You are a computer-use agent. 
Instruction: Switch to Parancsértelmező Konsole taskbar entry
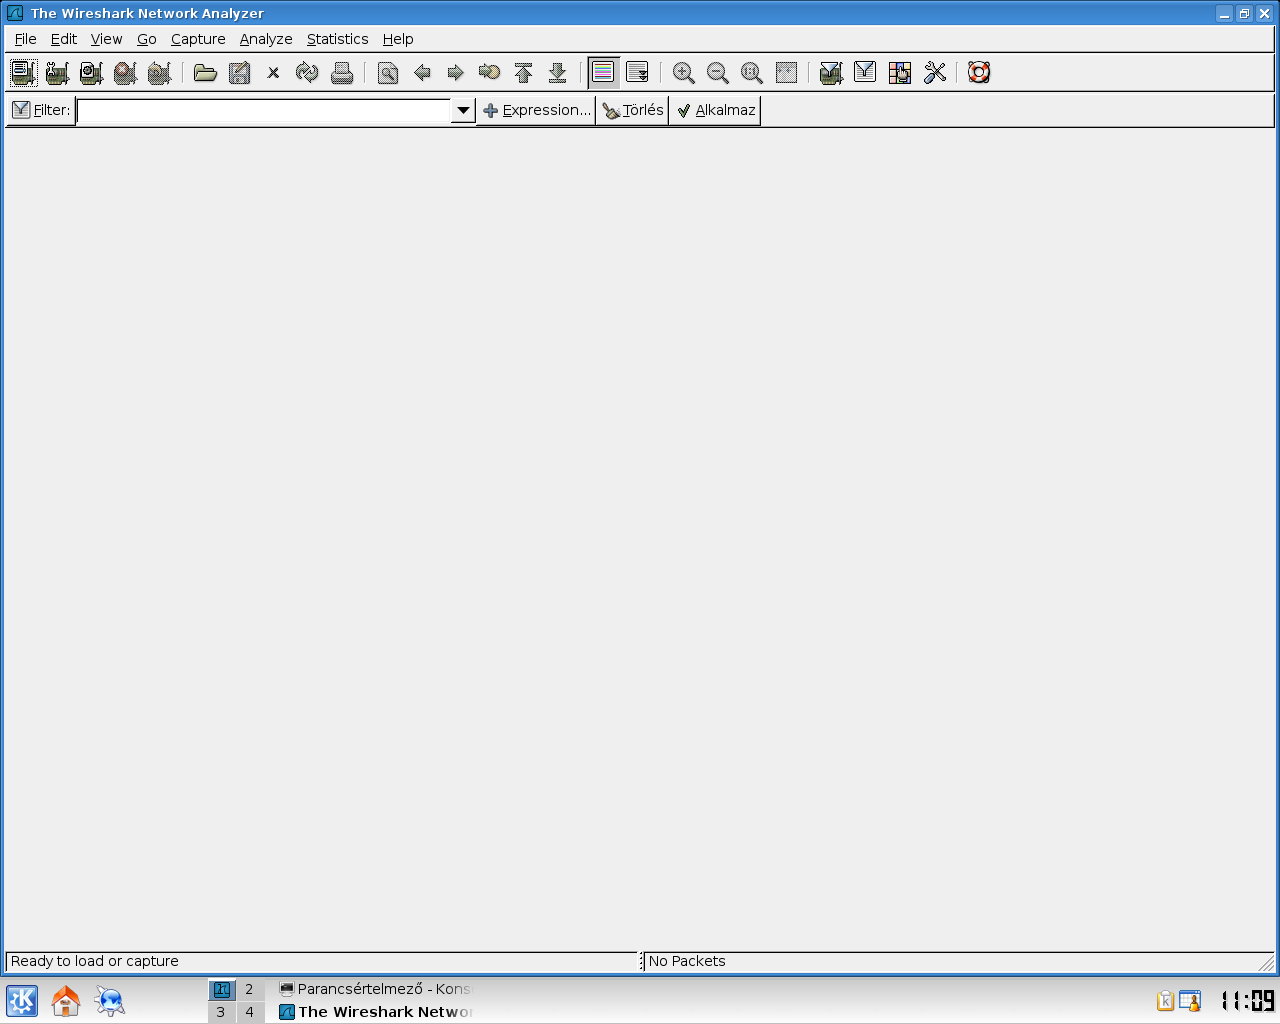[x=376, y=989]
